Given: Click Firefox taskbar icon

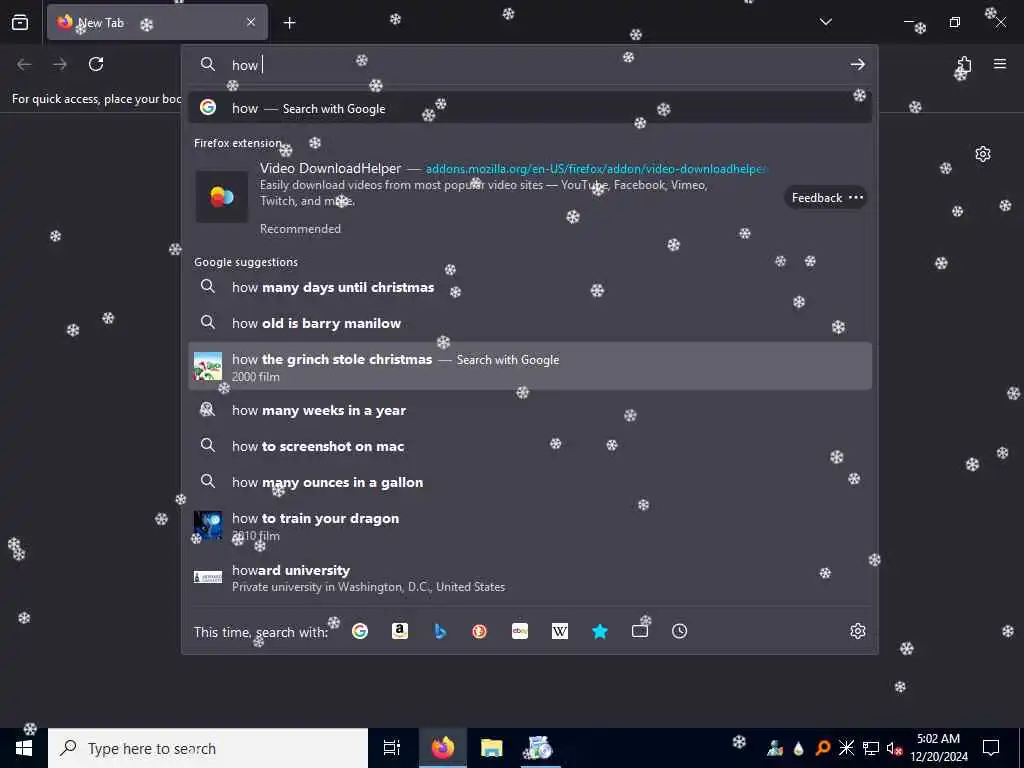Looking at the screenshot, I should 442,748.
